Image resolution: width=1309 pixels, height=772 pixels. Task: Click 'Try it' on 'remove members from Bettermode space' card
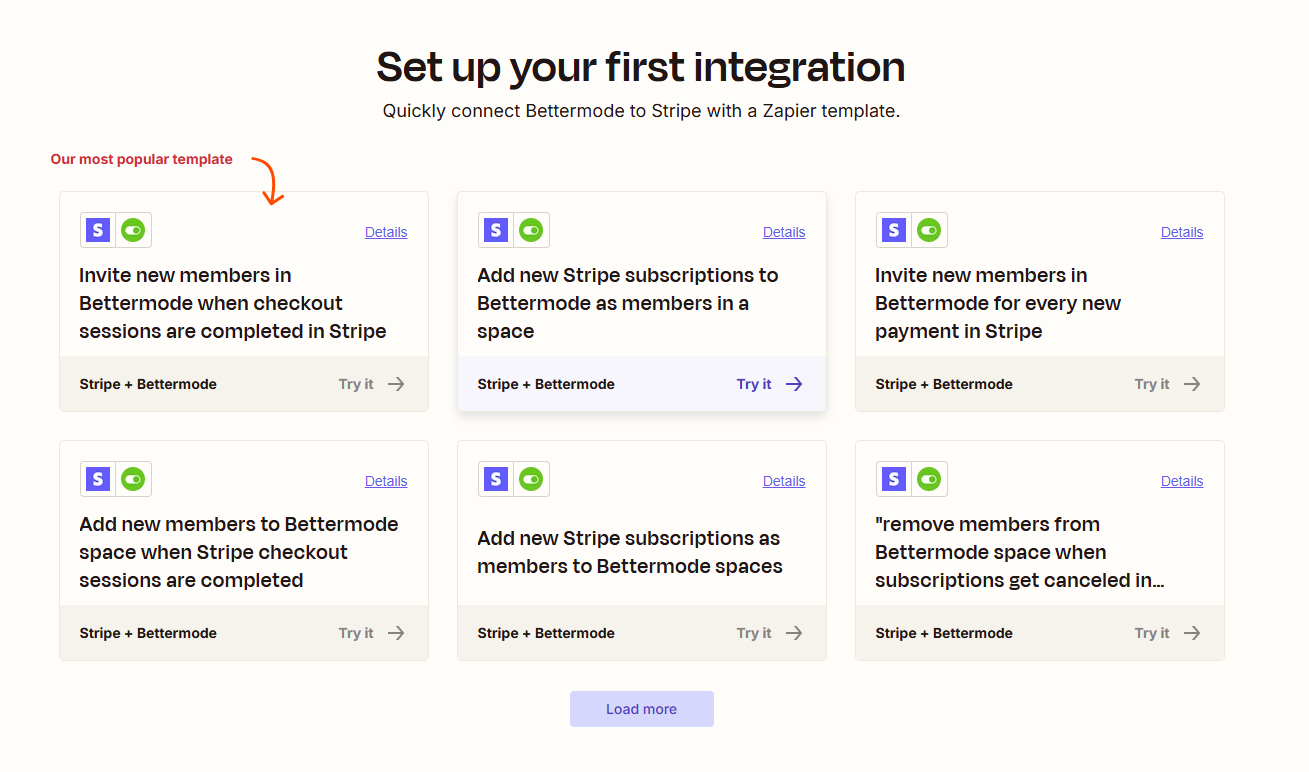[1152, 633]
